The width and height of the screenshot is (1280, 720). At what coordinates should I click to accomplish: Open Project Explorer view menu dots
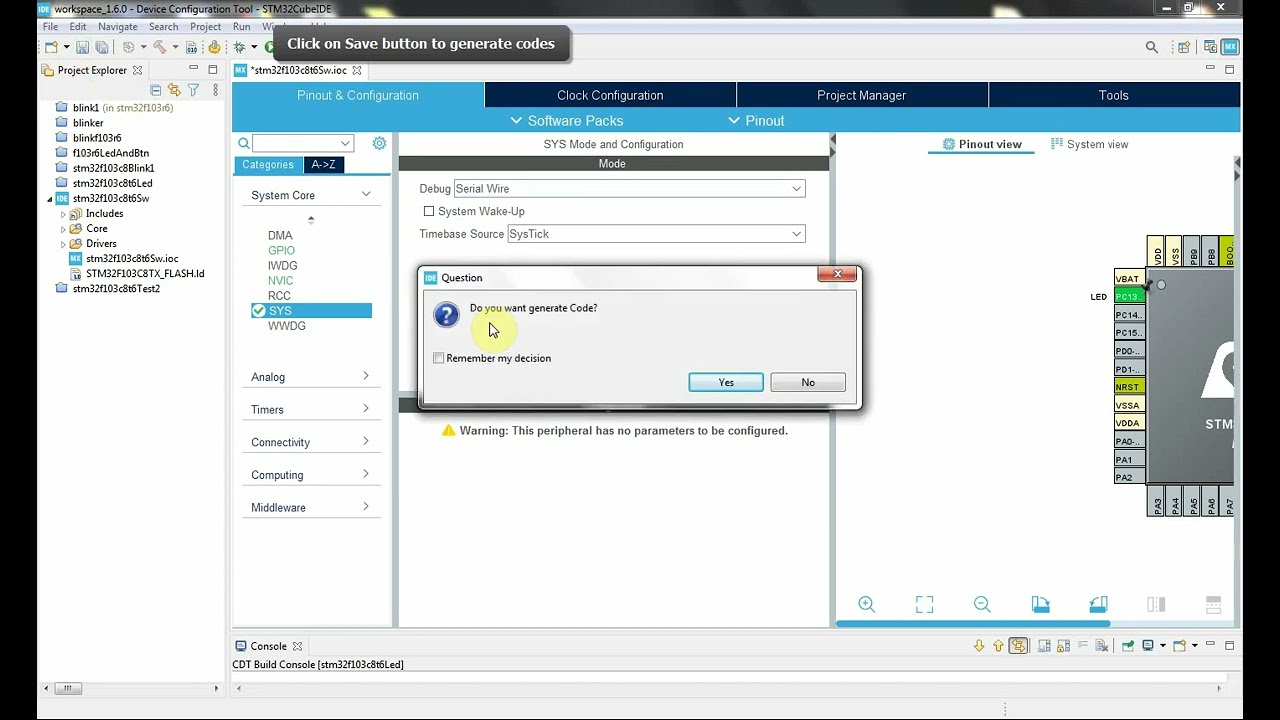[215, 90]
